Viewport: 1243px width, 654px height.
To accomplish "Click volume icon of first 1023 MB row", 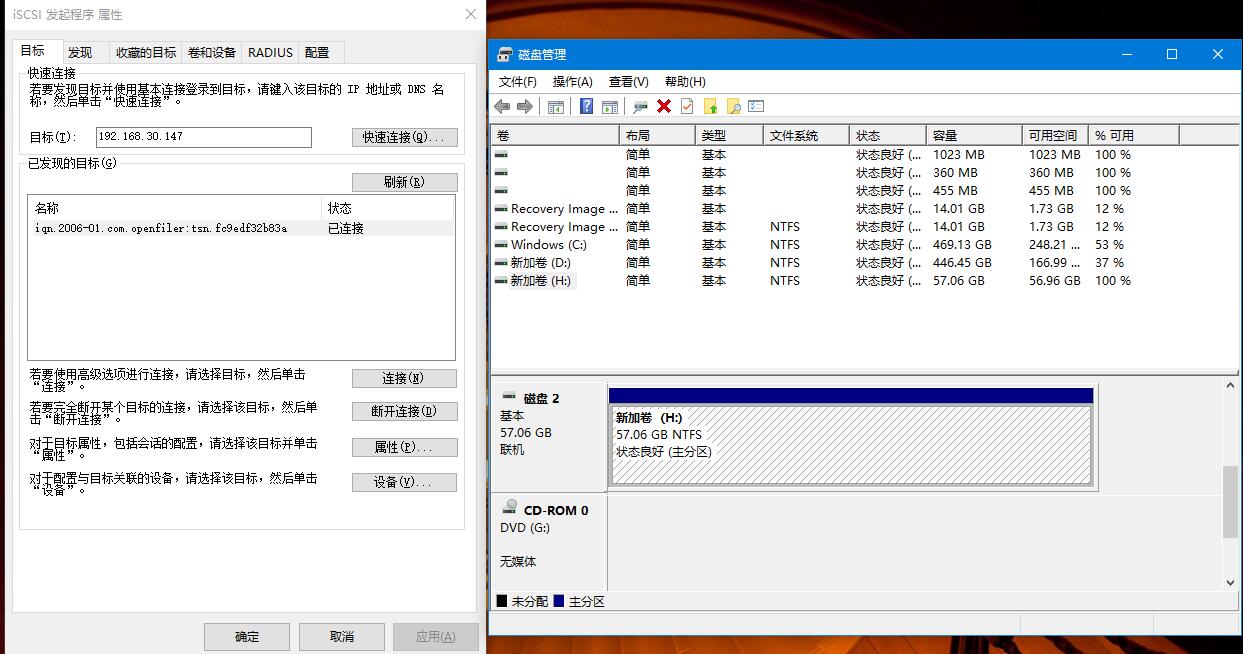I will (501, 154).
